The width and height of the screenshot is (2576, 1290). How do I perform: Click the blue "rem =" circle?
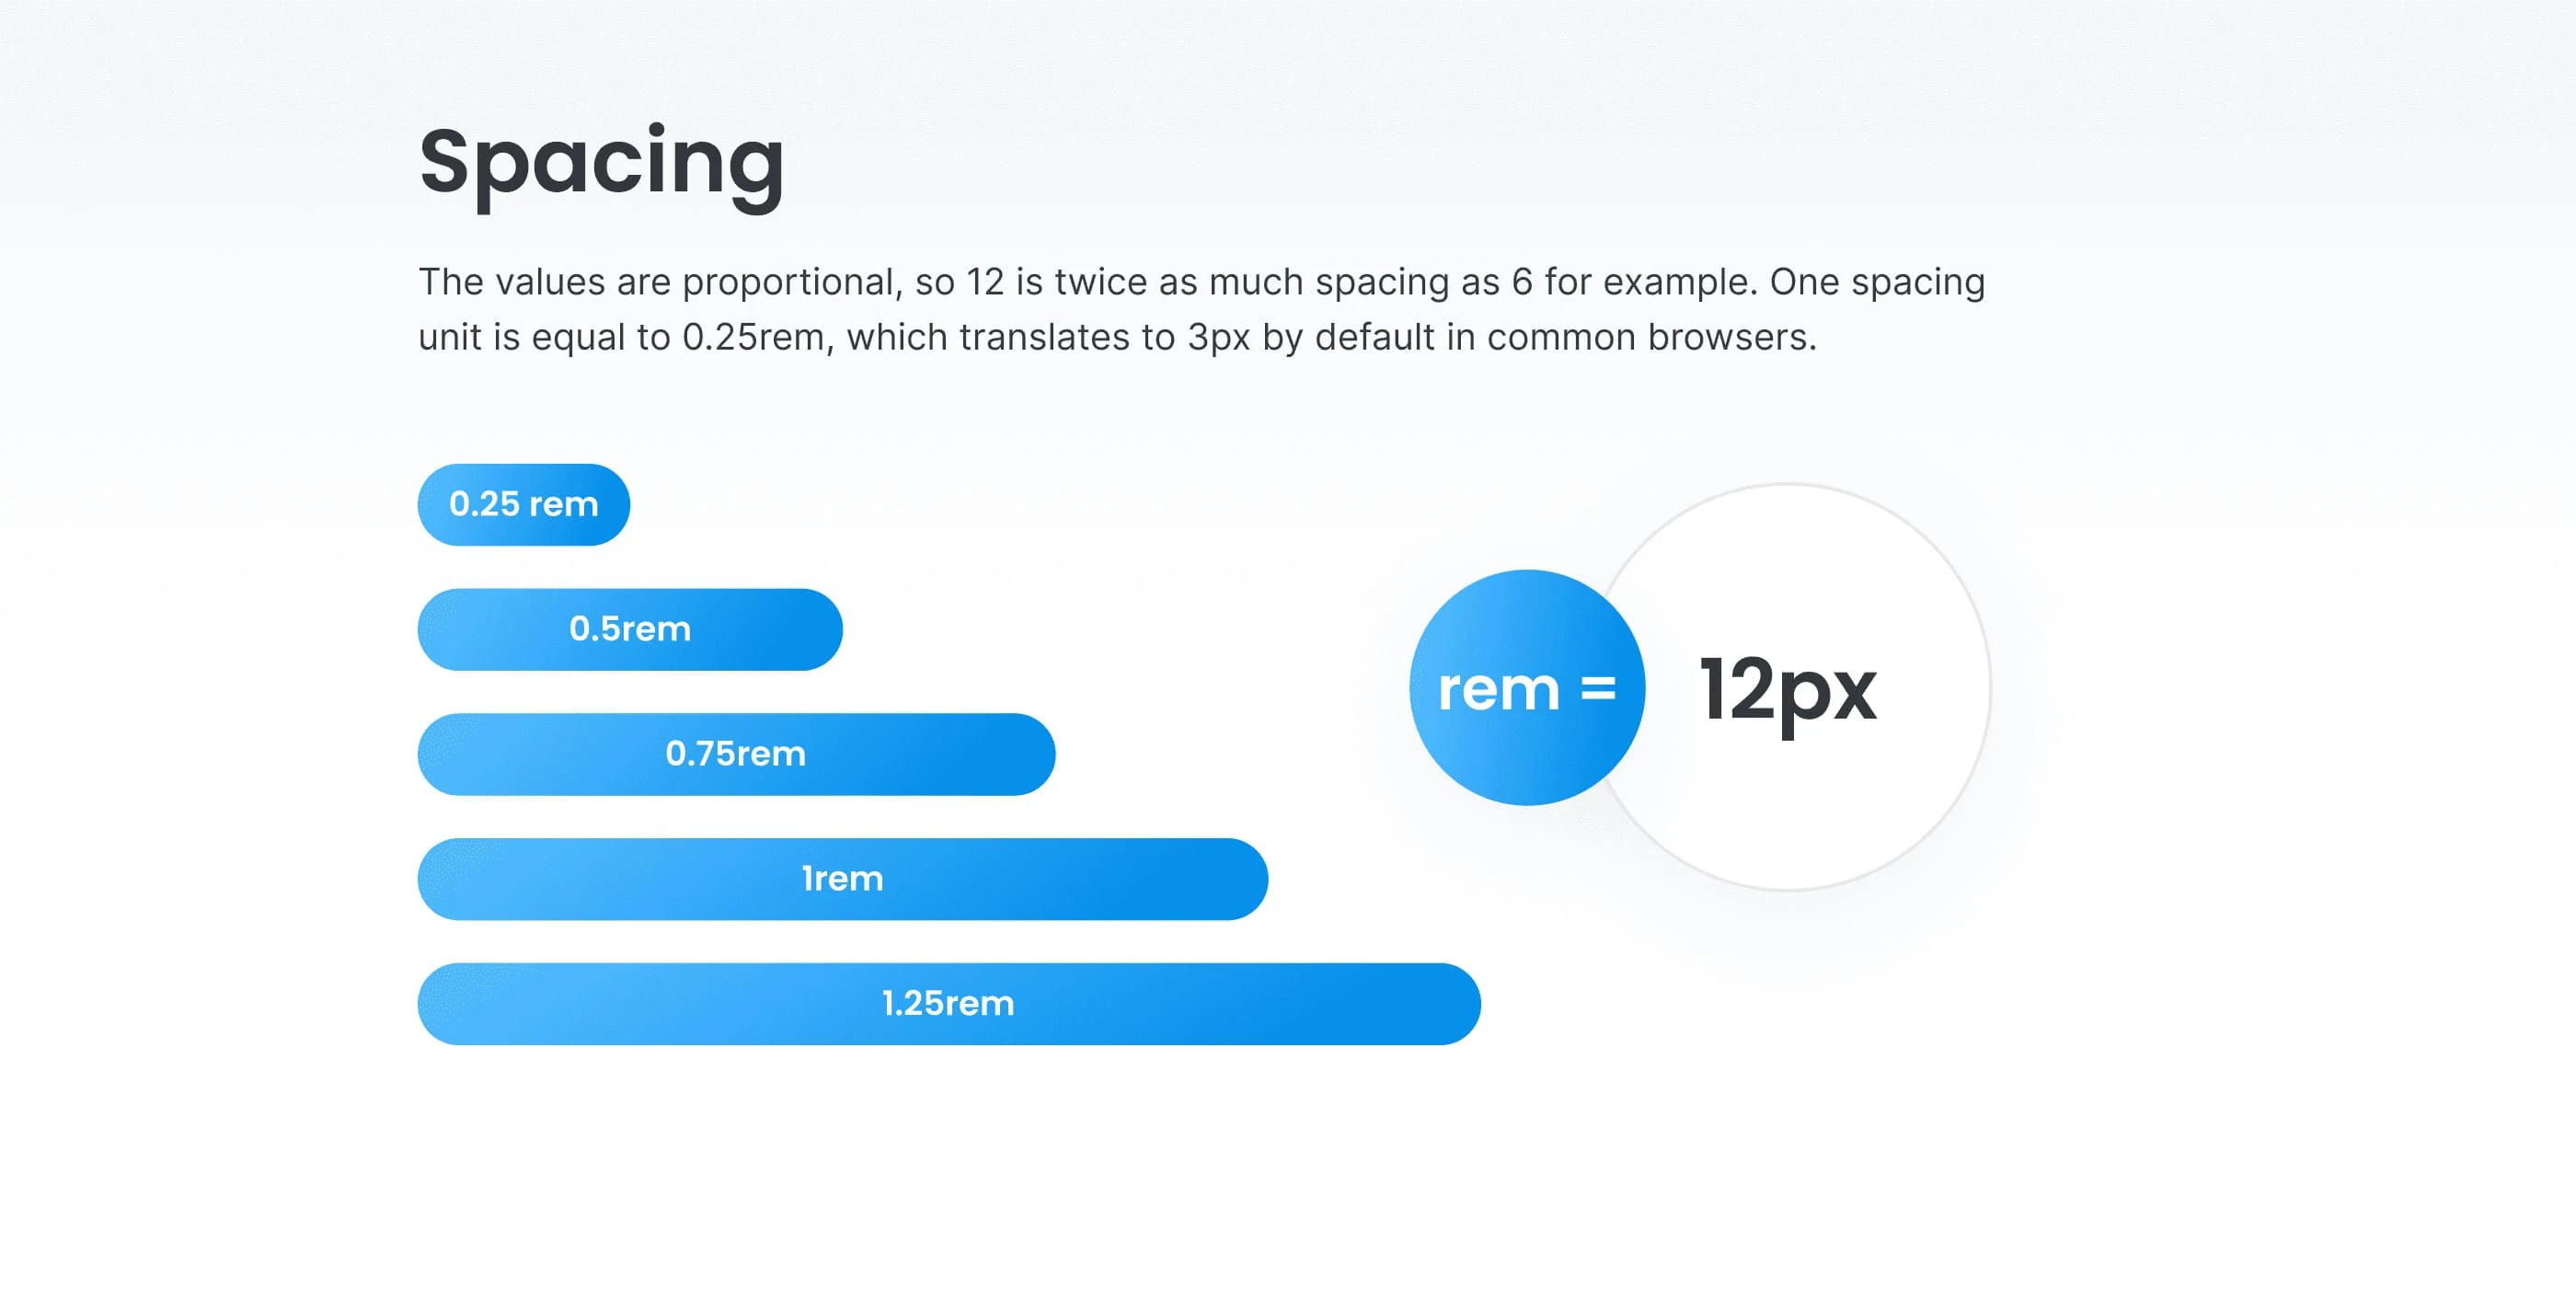click(x=1526, y=688)
